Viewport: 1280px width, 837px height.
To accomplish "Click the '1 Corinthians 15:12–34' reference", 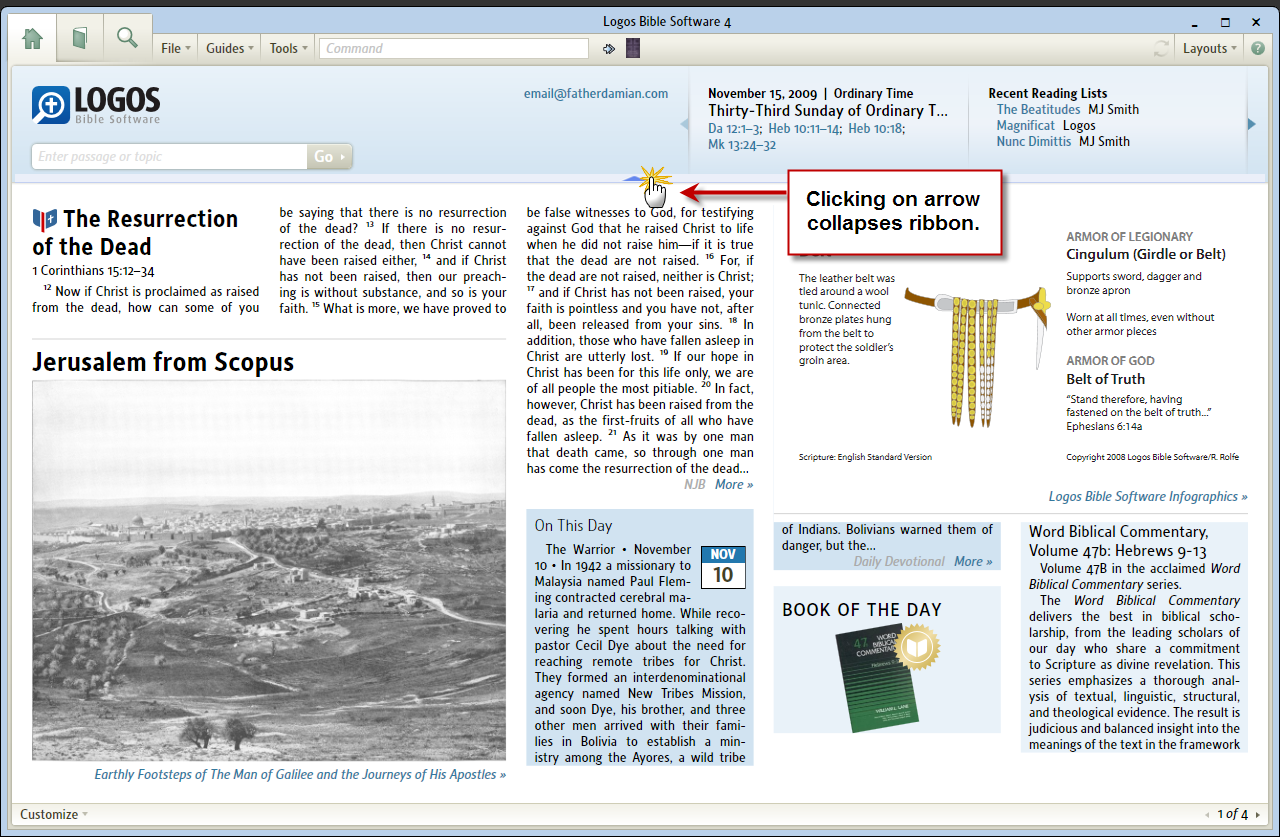I will point(93,271).
